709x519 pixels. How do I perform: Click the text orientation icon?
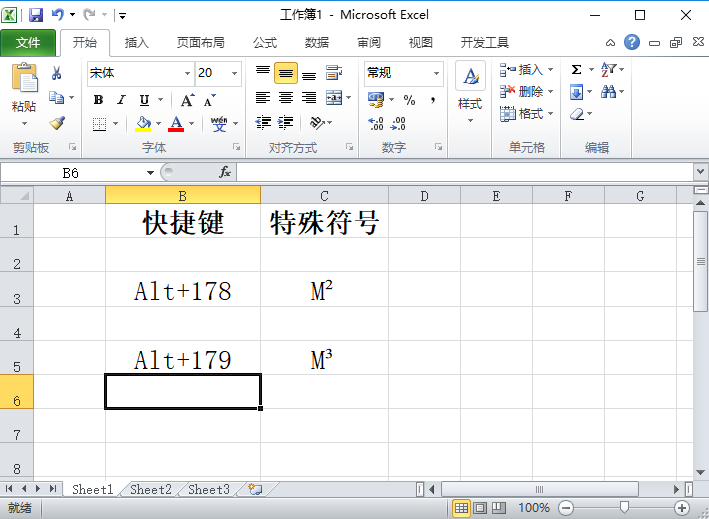tap(317, 123)
